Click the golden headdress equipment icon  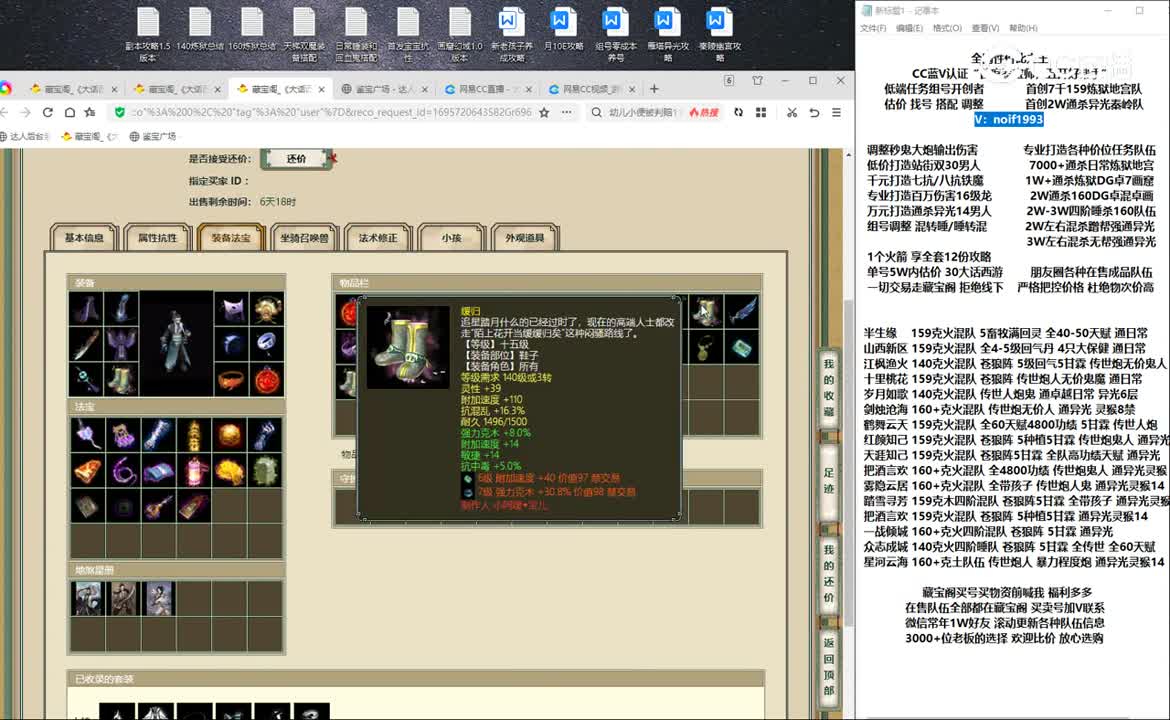(x=267, y=308)
